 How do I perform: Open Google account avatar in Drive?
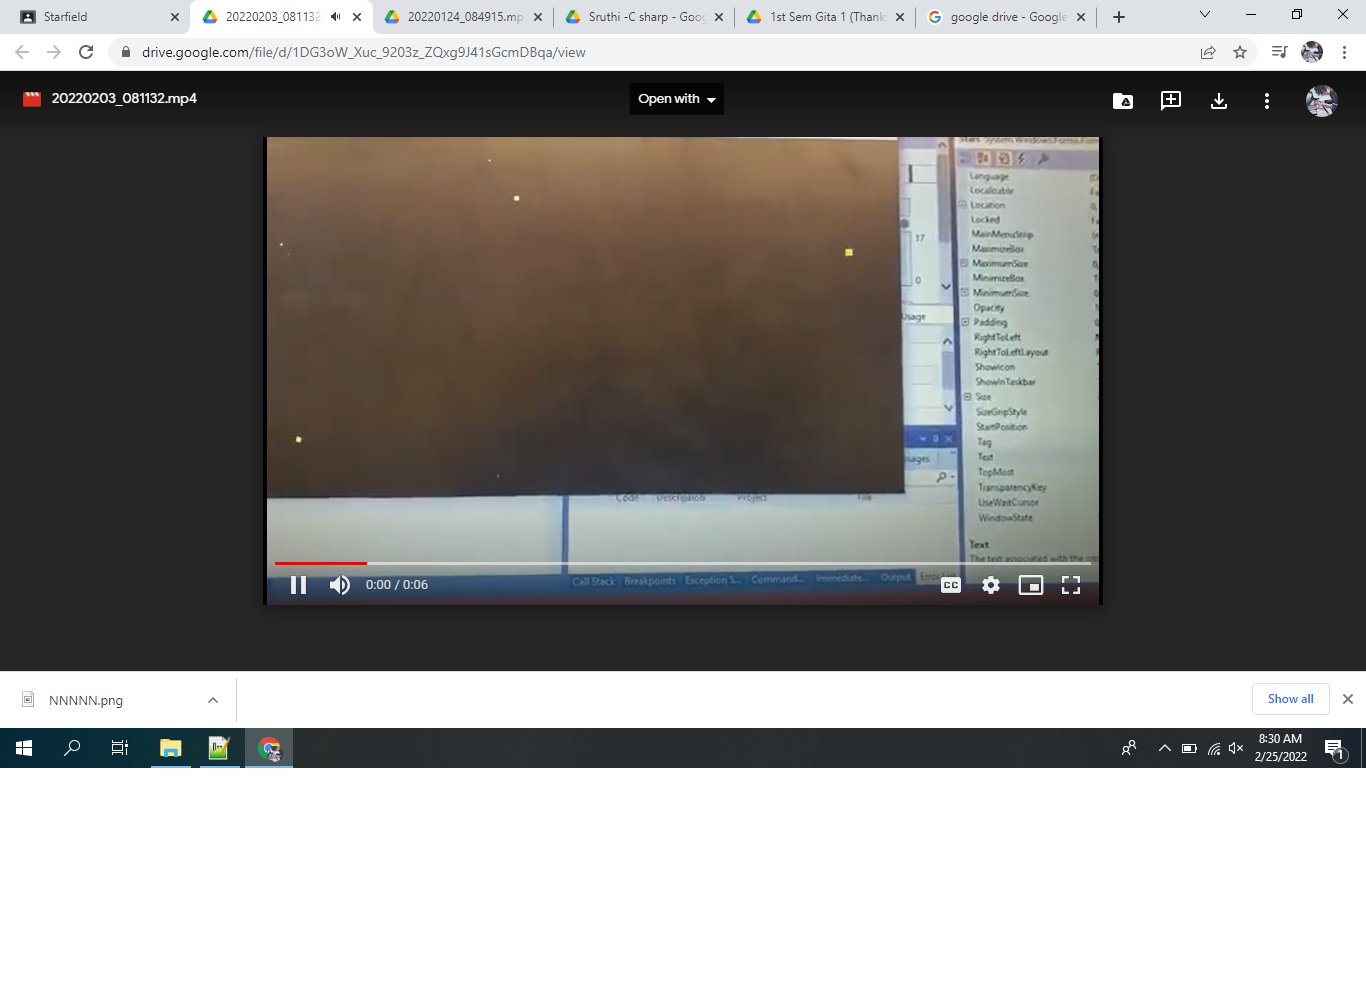click(1321, 101)
